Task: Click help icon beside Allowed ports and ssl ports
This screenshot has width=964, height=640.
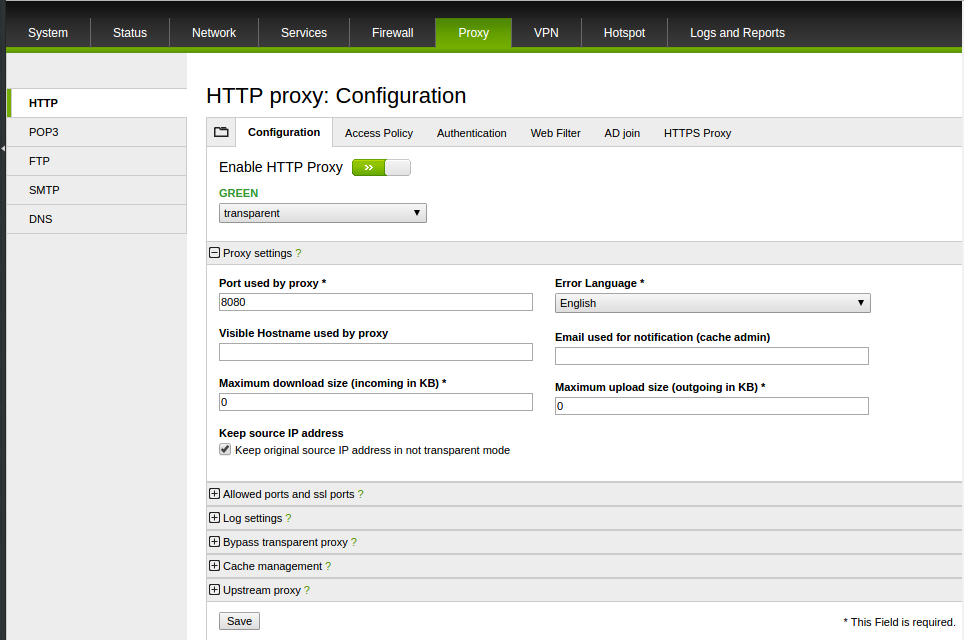Action: point(360,494)
